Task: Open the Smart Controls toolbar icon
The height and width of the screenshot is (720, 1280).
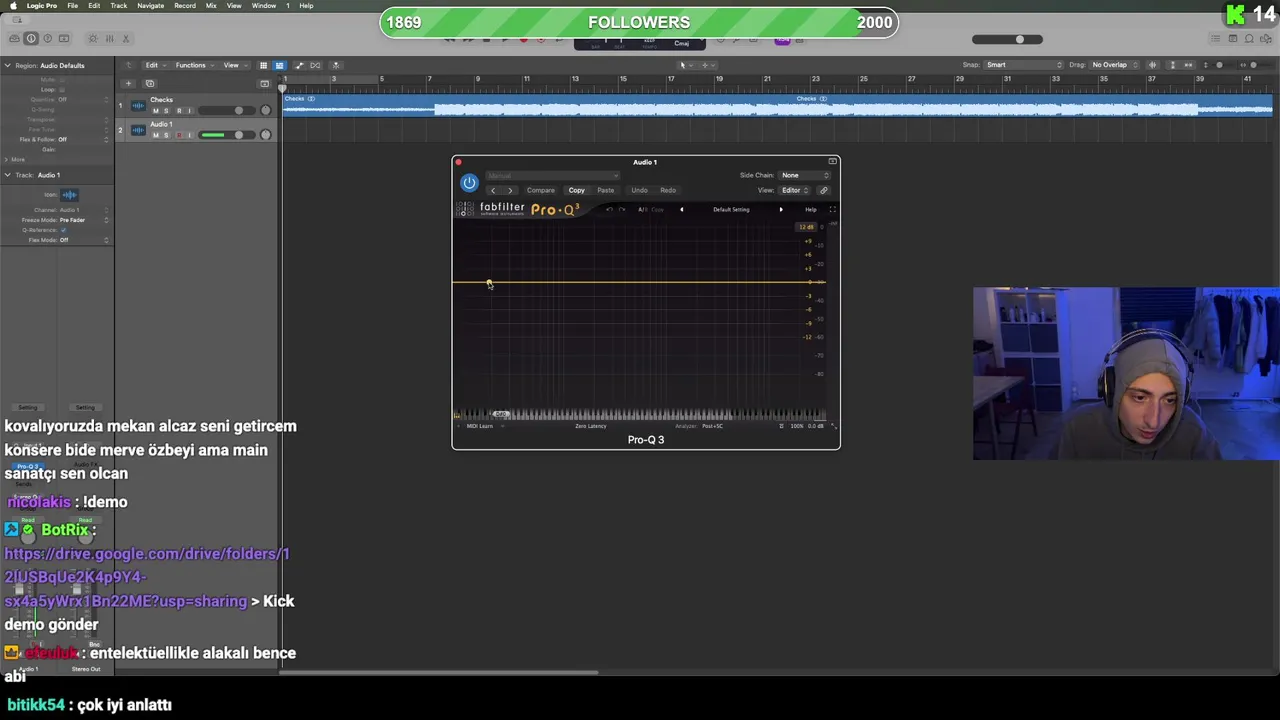Action: click(93, 38)
